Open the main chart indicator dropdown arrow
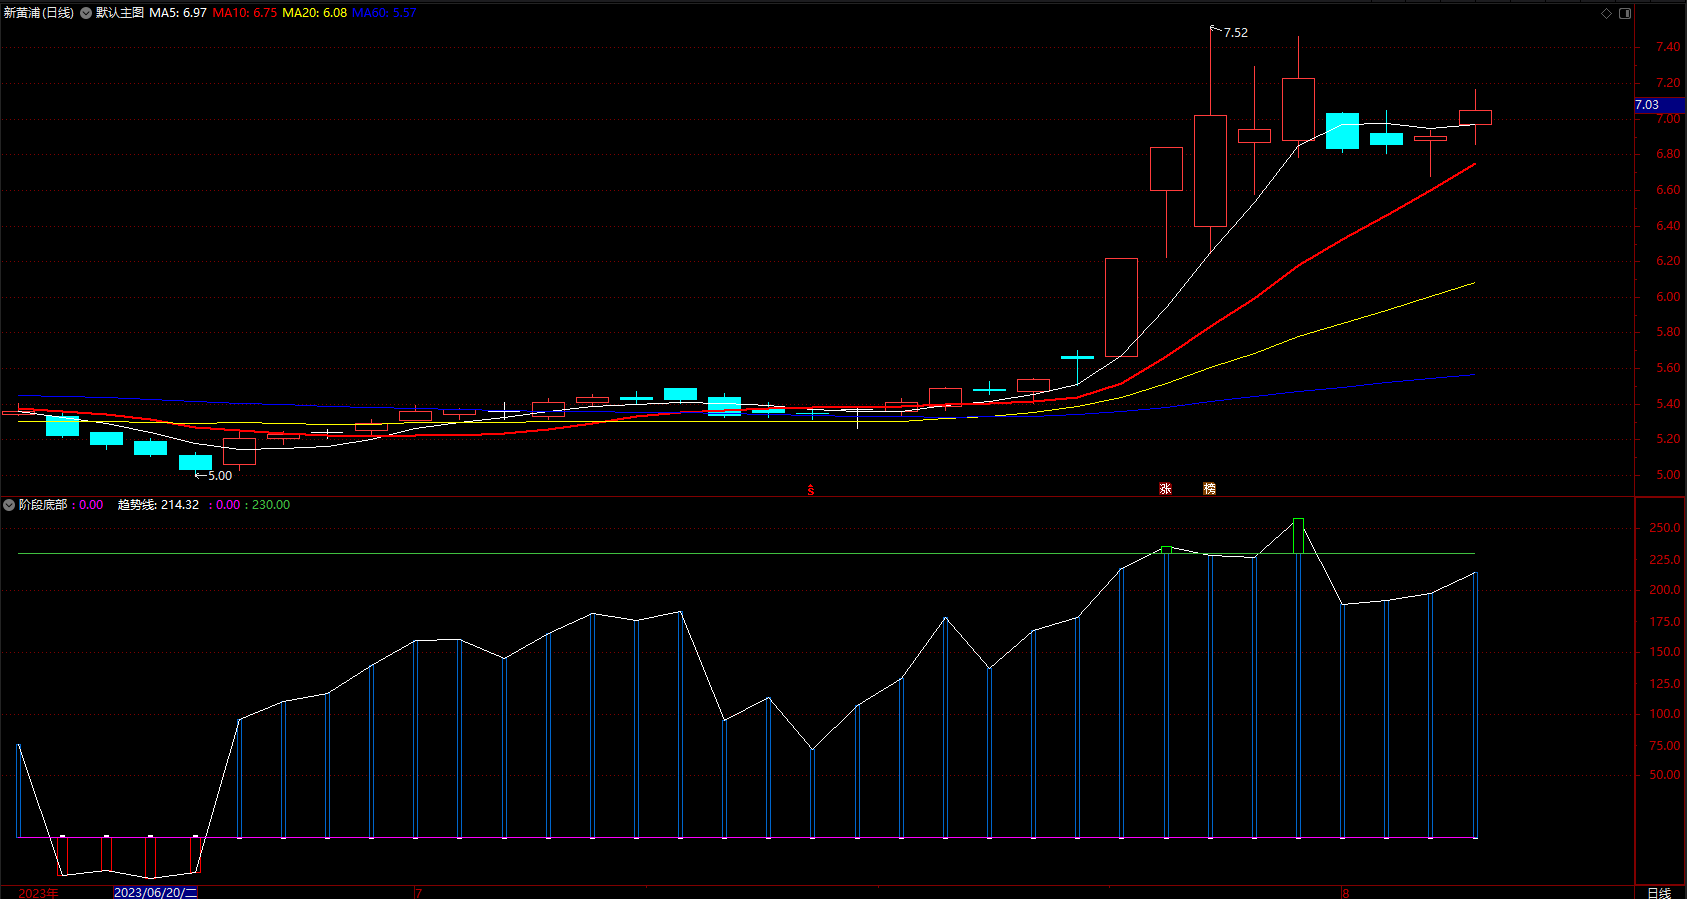Image resolution: width=1687 pixels, height=899 pixels. [x=86, y=13]
